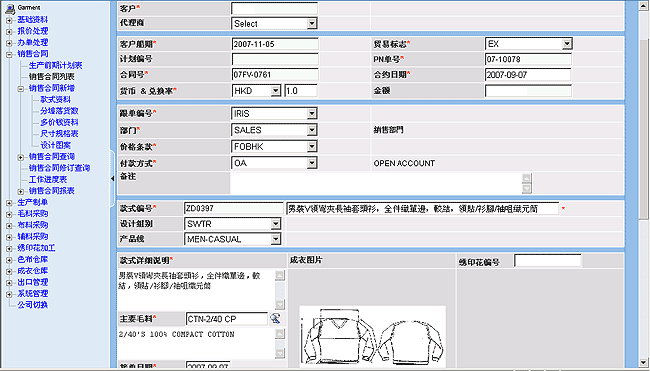Click the empty 金额 field
The image size is (650, 371).
click(x=528, y=91)
